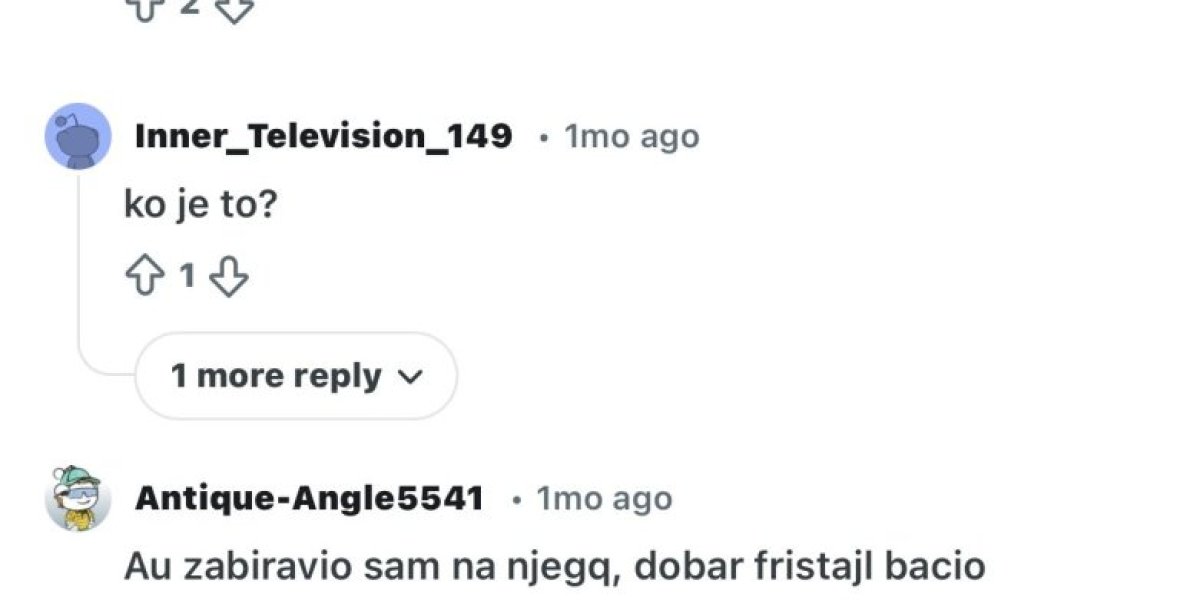Image resolution: width=1200 pixels, height=600 pixels.
Task: Open the "1mo ago" permalink for Inner_Television_149
Action: pos(632,136)
